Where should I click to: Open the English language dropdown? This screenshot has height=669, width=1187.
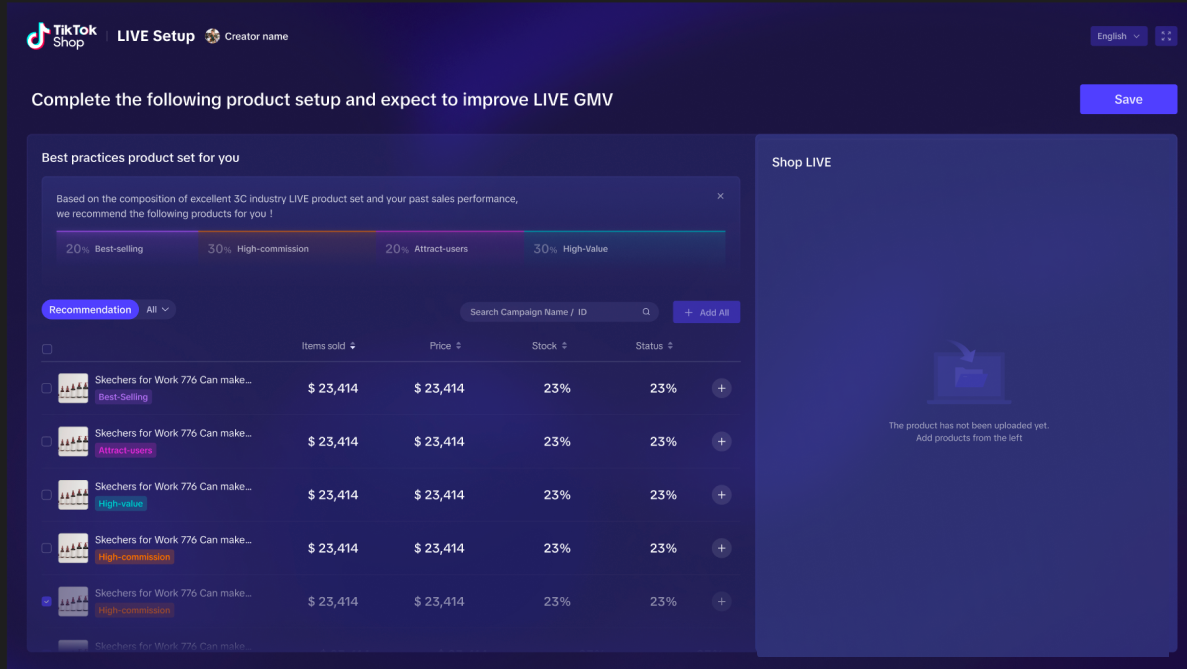[x=1118, y=36]
